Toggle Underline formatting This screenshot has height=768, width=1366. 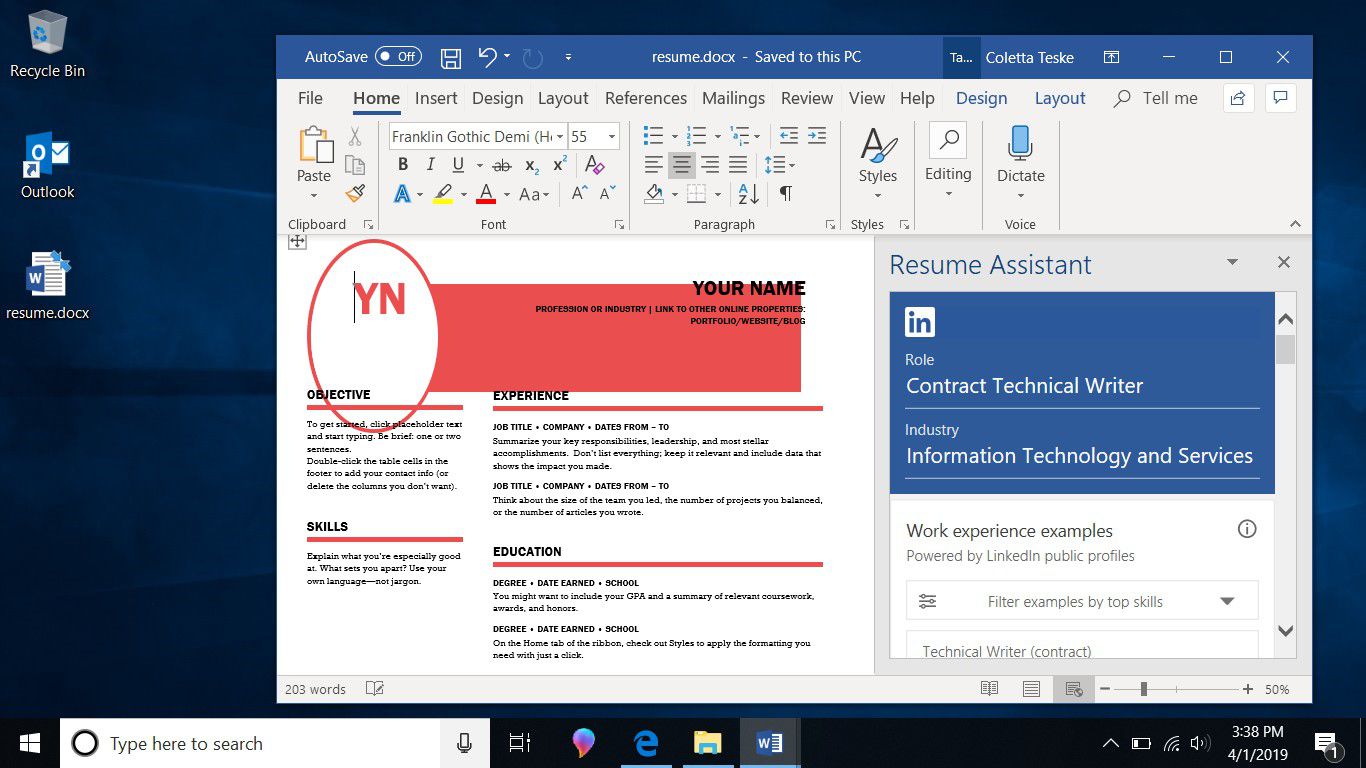458,165
